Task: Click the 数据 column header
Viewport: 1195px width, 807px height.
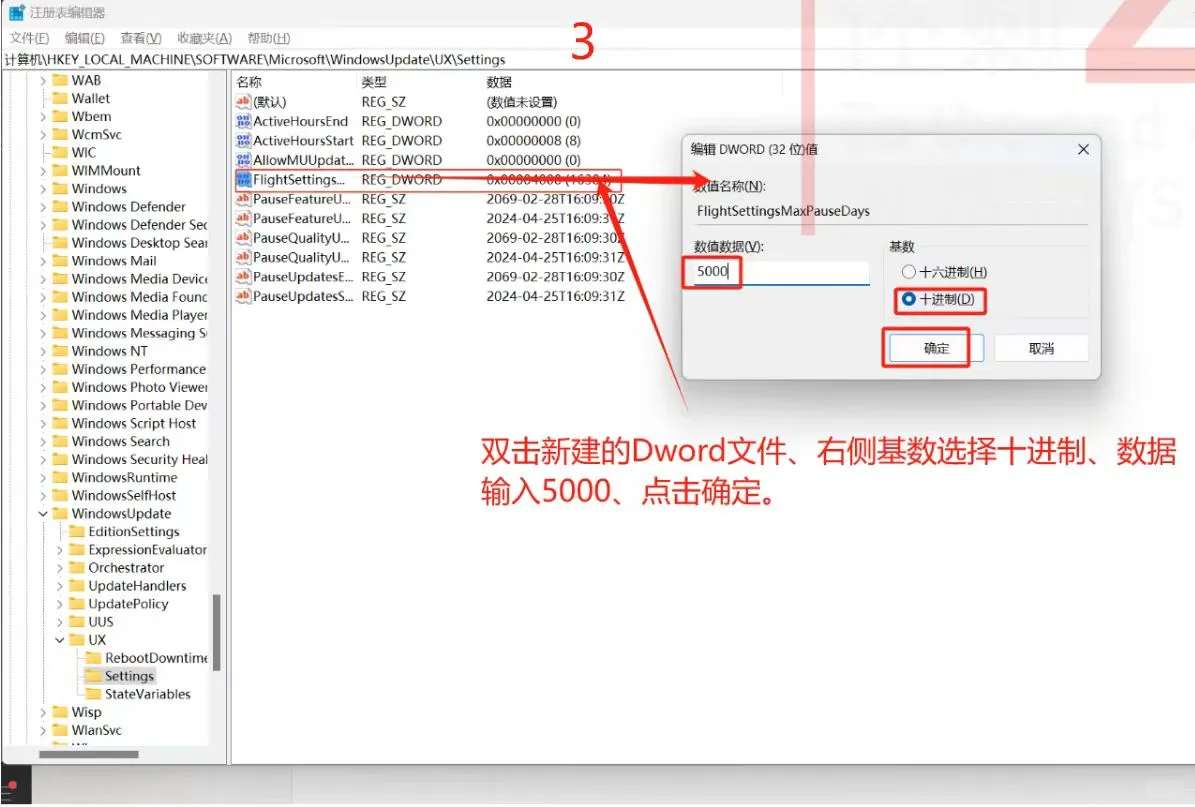Action: tap(499, 82)
